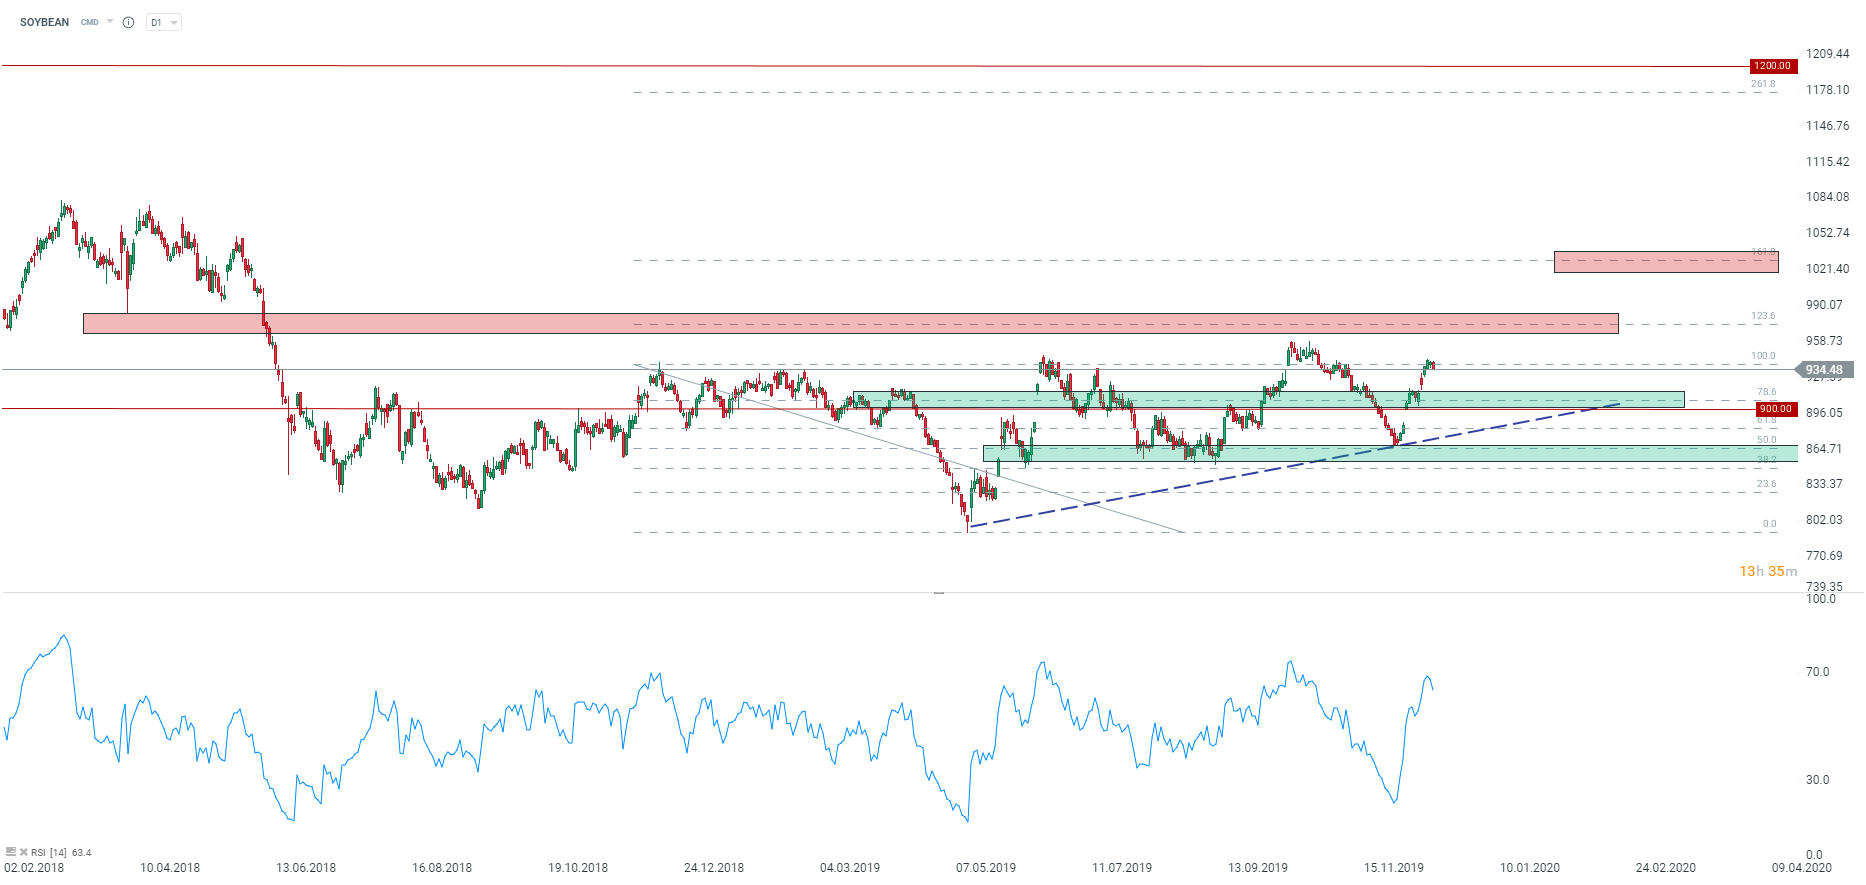The width and height of the screenshot is (1866, 885).
Task: Click the 13.09.2019 date axis label
Action: (x=1258, y=868)
